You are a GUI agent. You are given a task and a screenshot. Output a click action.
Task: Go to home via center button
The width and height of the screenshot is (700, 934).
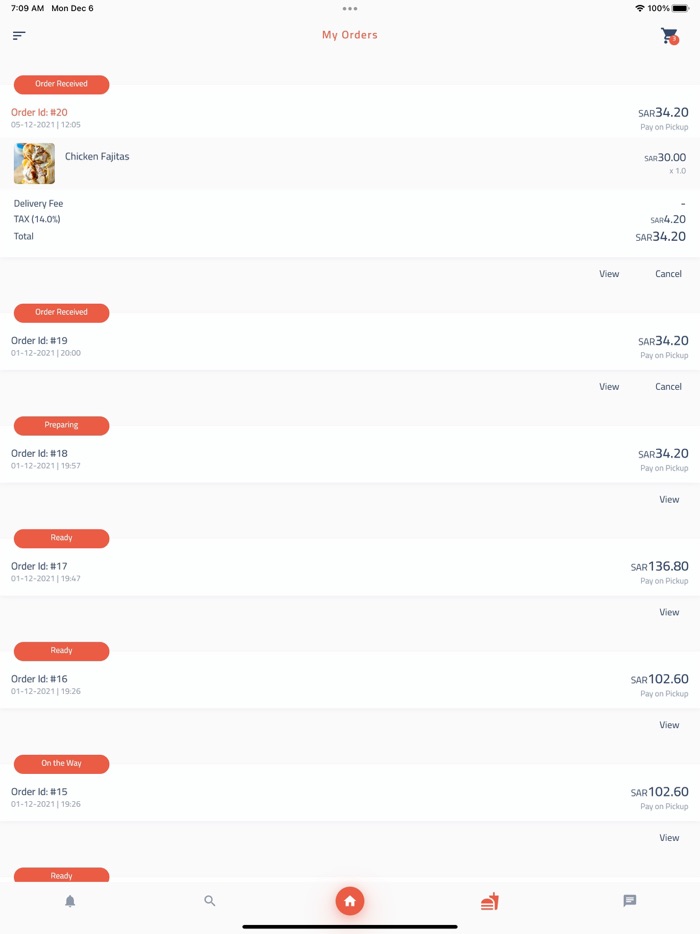350,901
